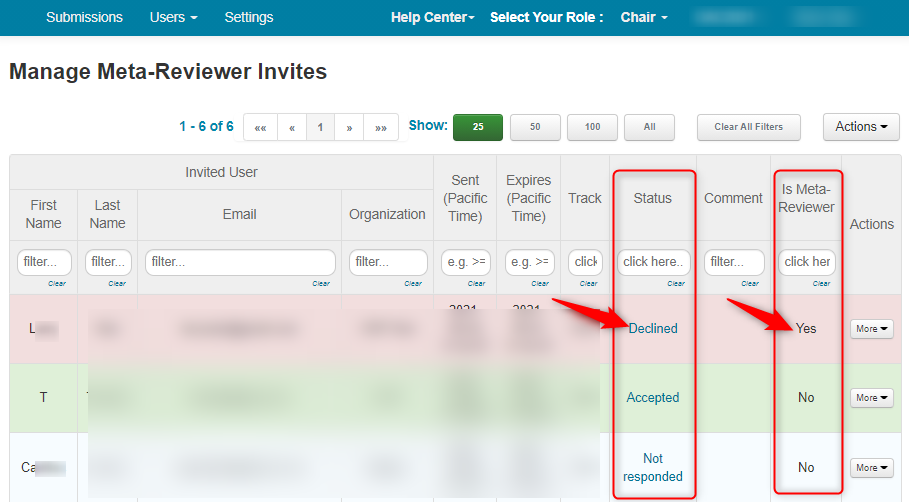The width and height of the screenshot is (909, 502).
Task: Click the Is Meta-Reviewer column header
Action: coord(806,198)
